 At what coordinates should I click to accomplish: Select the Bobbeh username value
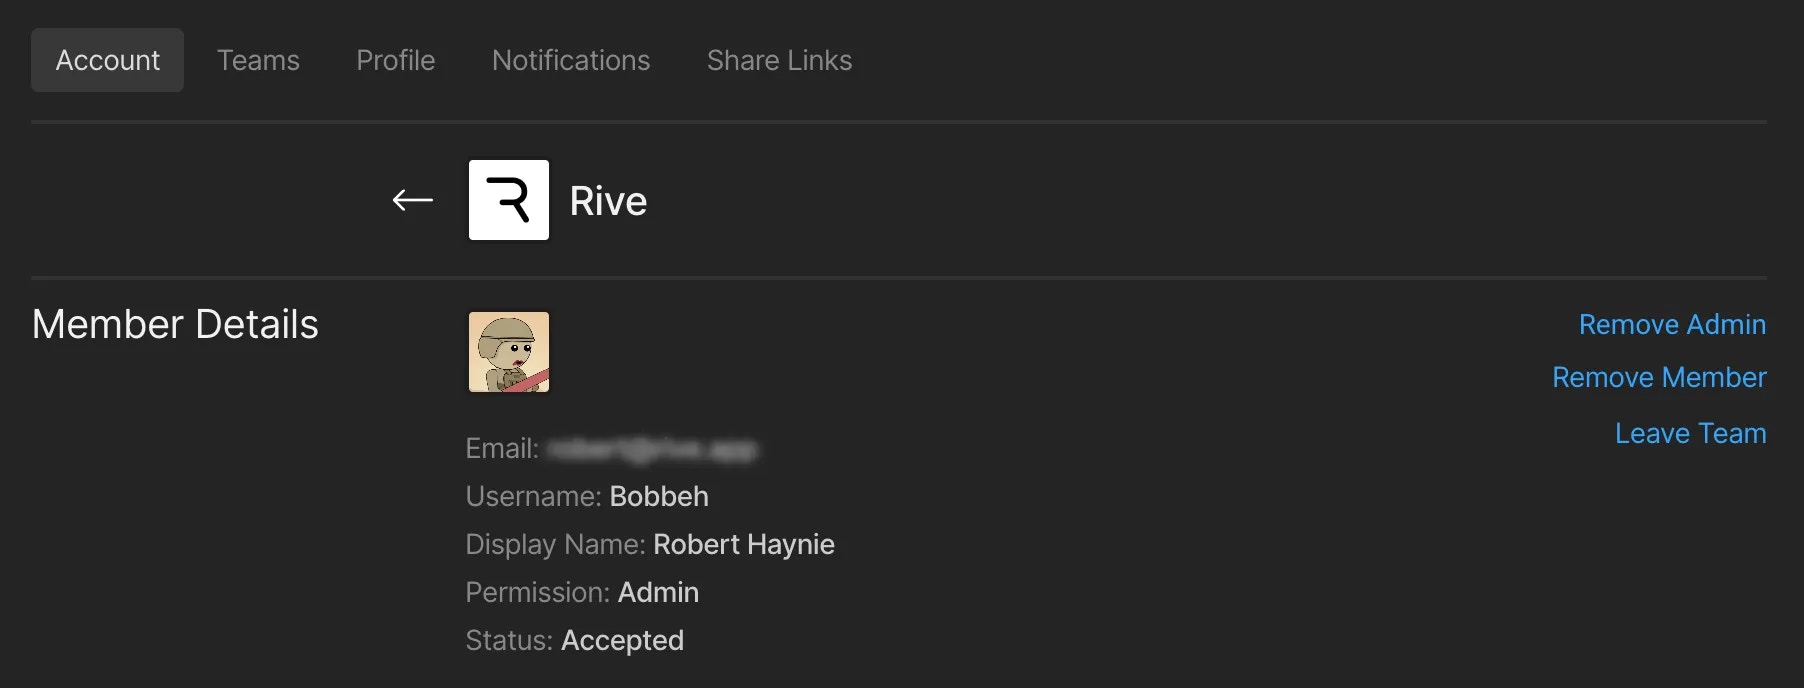coord(659,496)
